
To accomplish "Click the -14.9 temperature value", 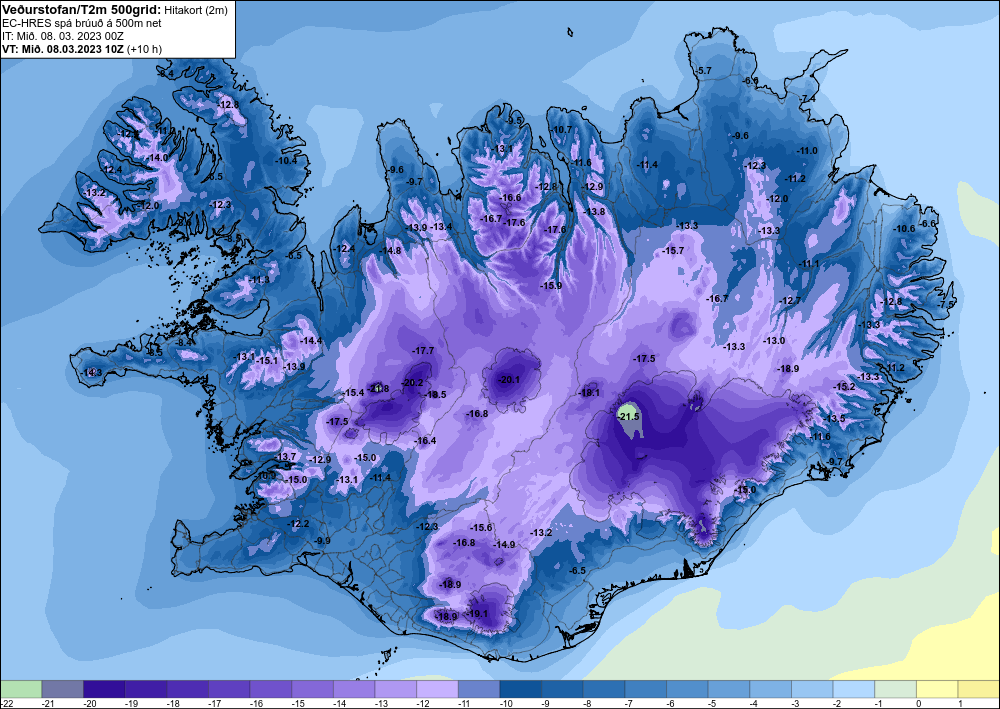I will click(504, 545).
